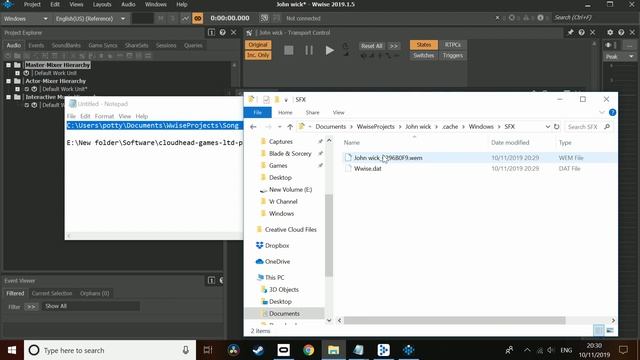640x360 pixels.
Task: Click the settings gear icon in right panel
Action: 610,32
